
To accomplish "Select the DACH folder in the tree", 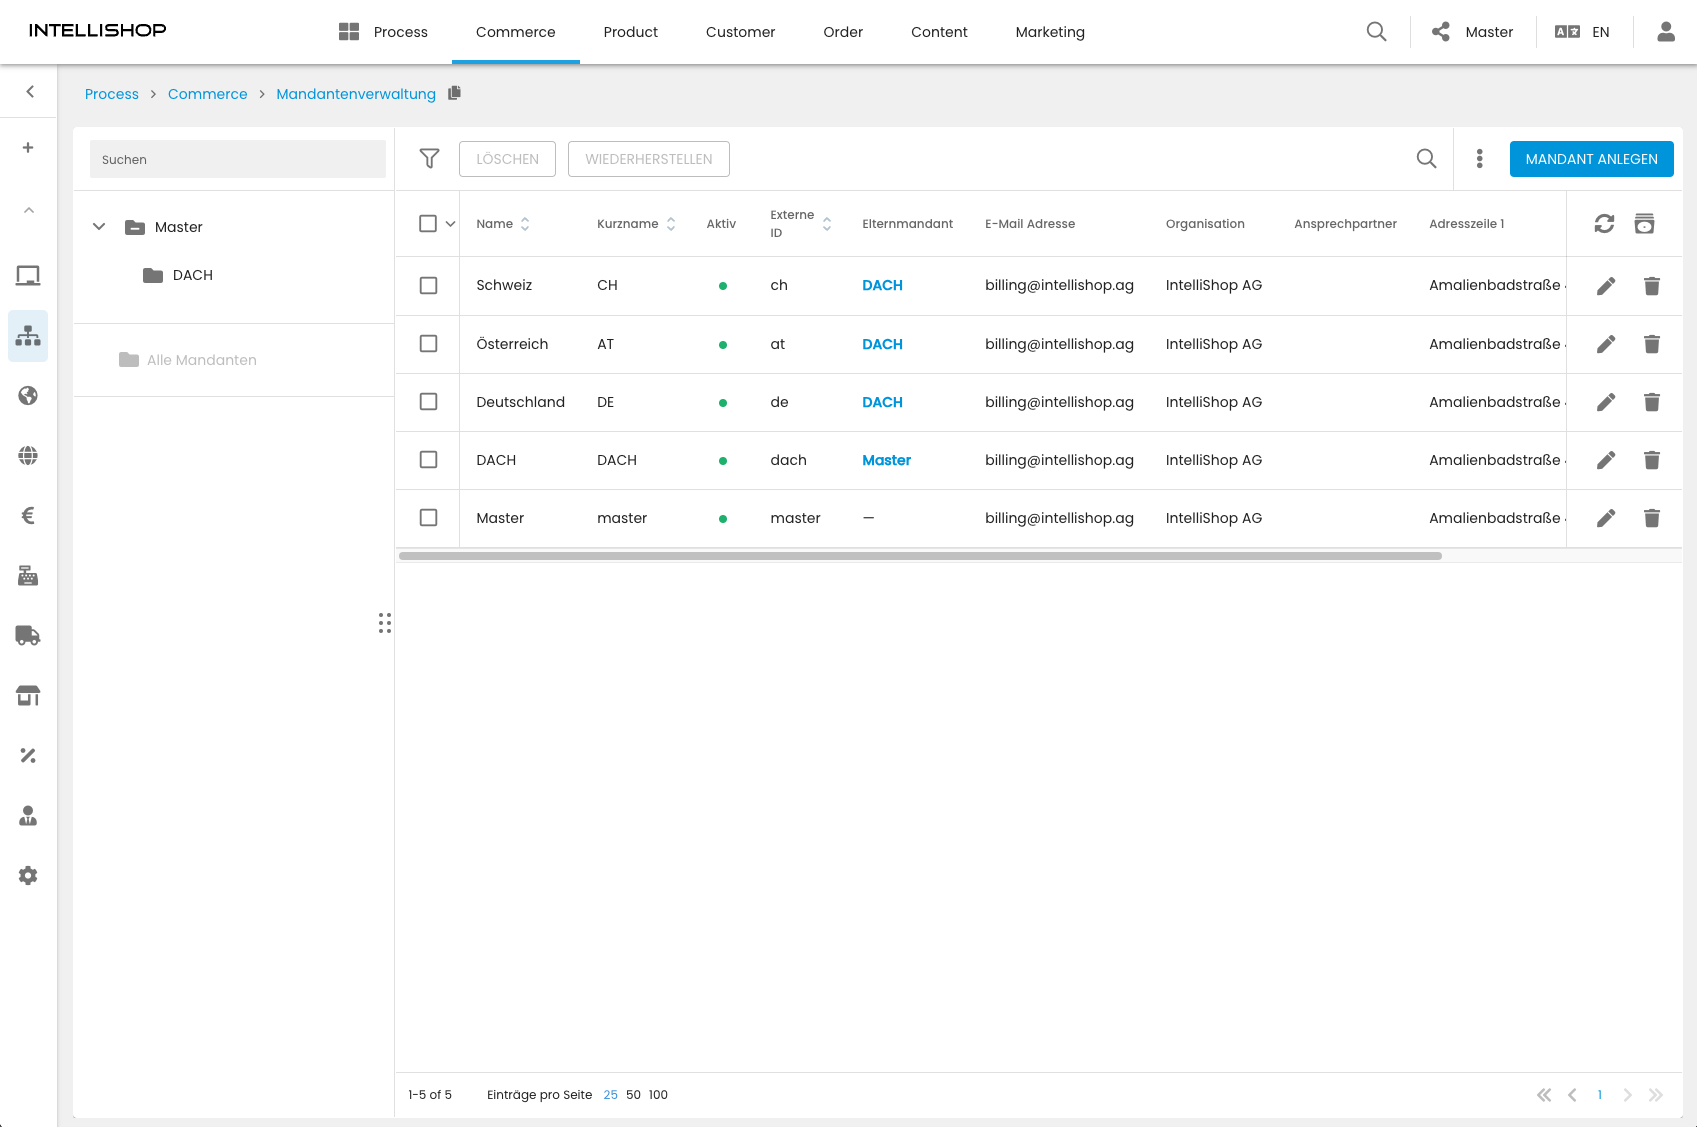I will click(178, 275).
